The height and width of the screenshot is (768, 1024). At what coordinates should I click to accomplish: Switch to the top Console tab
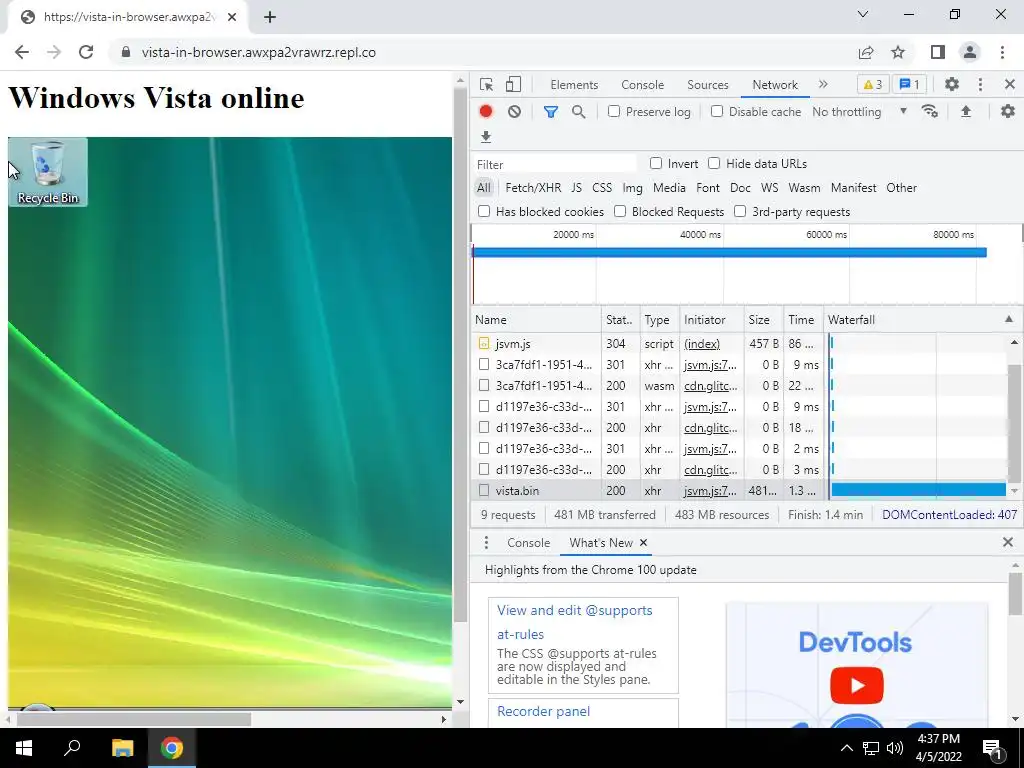[x=643, y=85]
